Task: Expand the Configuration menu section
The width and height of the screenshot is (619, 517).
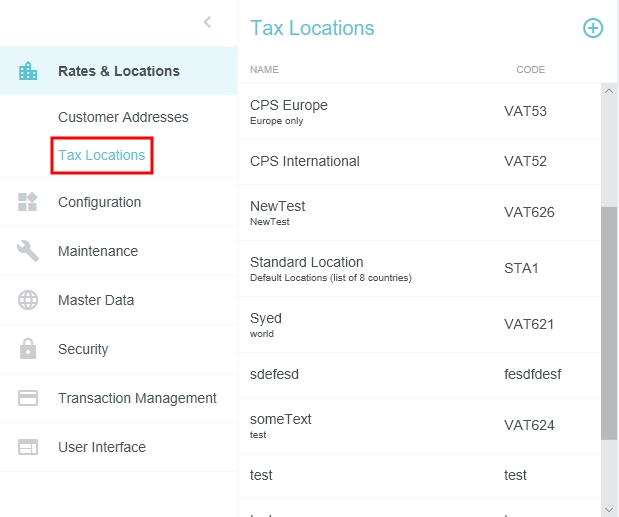Action: point(99,202)
